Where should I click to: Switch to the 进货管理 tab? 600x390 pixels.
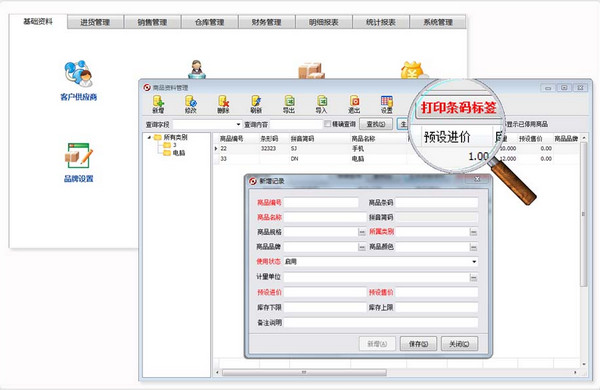click(x=95, y=22)
